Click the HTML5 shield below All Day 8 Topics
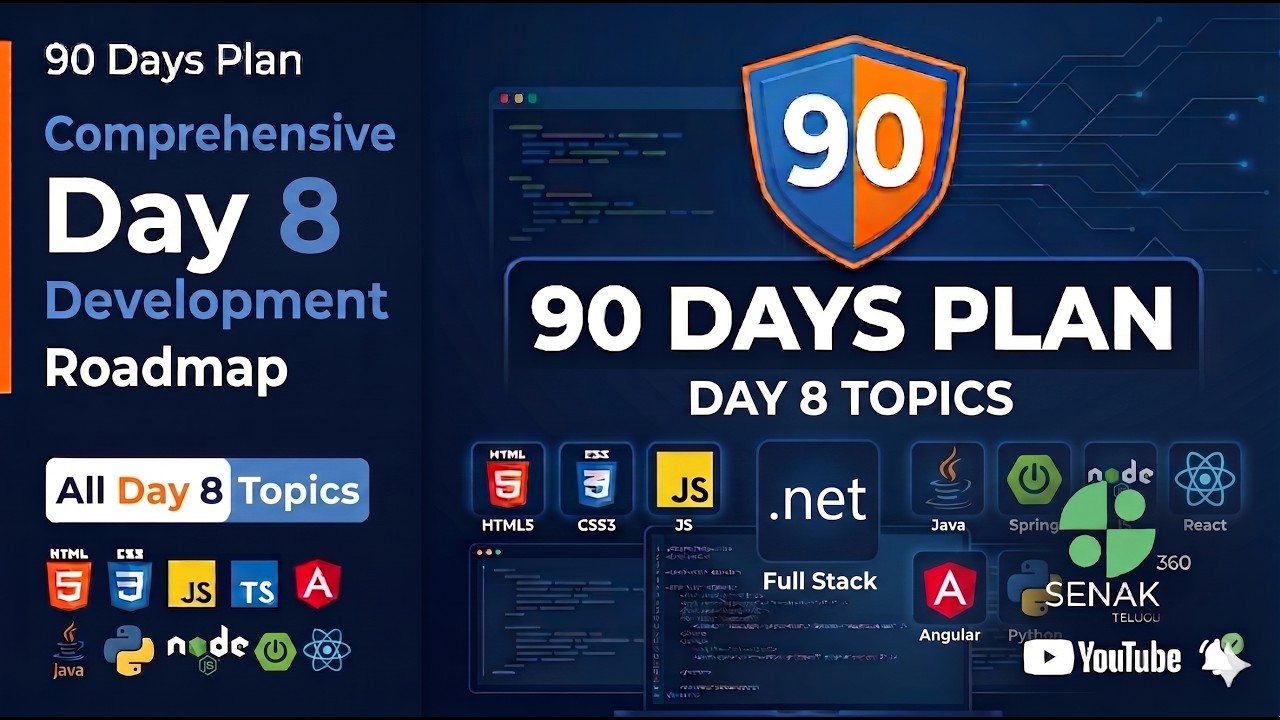The width and height of the screenshot is (1280, 720). [69, 579]
